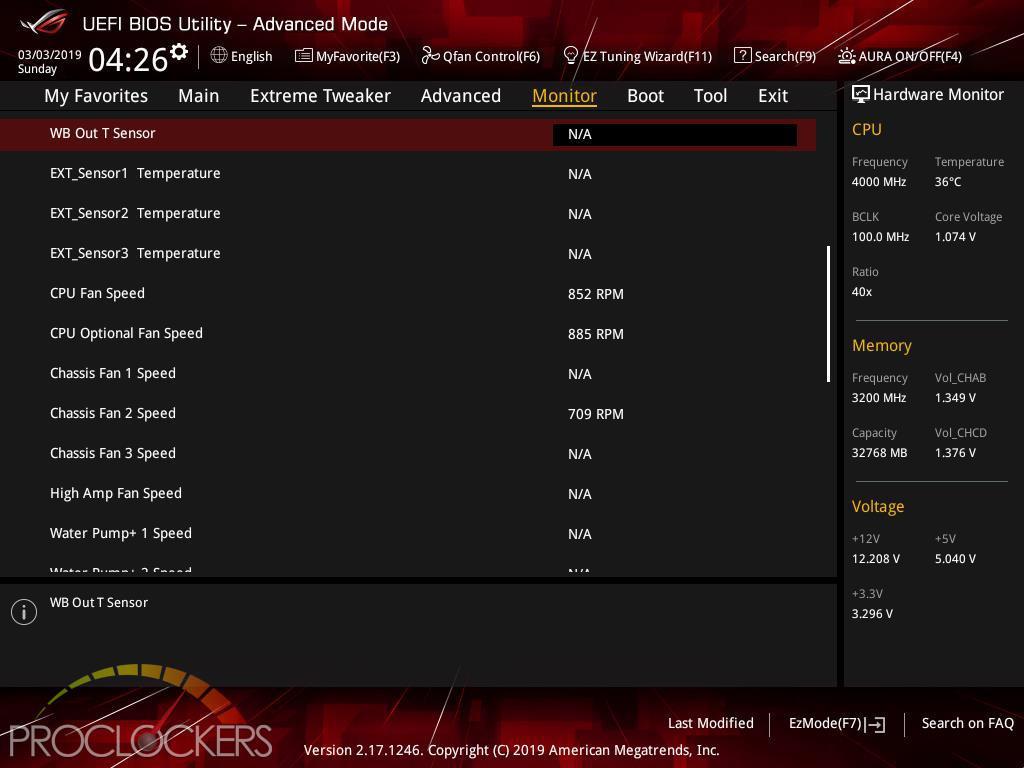Click the 885 RPM value
1024x768 pixels.
pyautogui.click(x=596, y=334)
